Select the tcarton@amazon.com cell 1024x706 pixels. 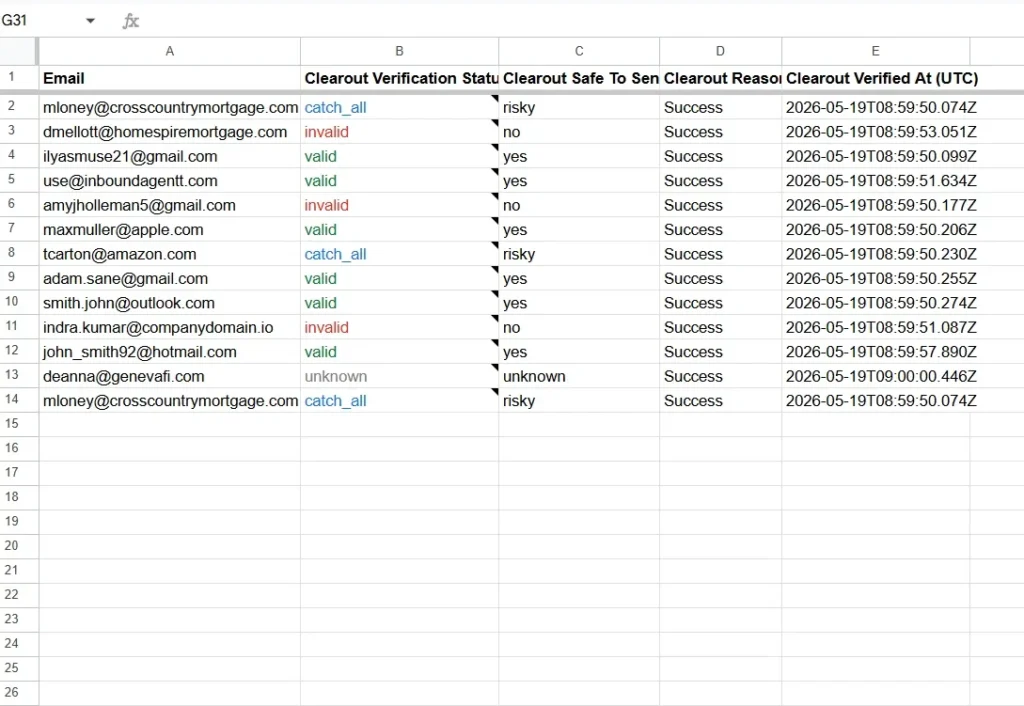tap(170, 254)
